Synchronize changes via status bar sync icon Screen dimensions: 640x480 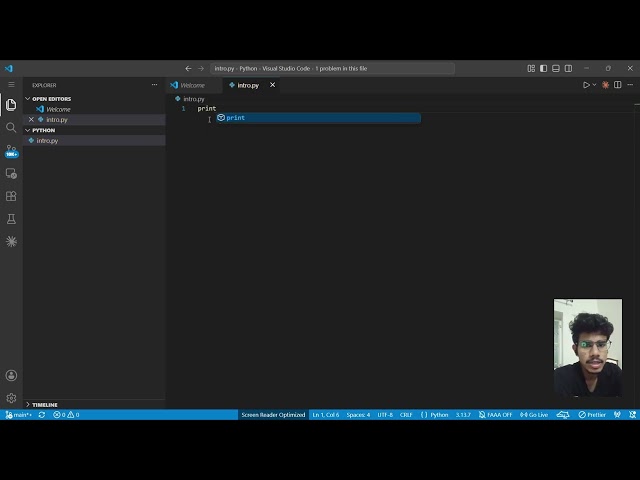(42, 415)
